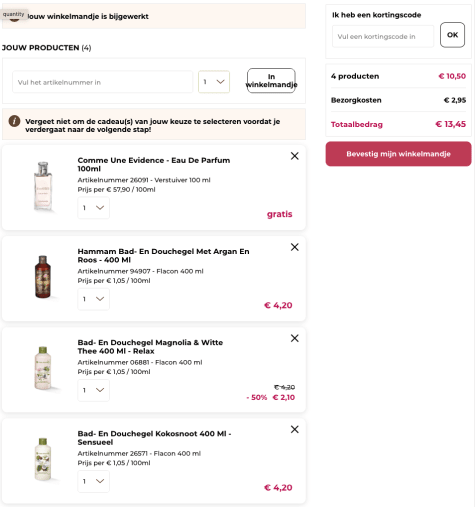Screen dimensions: 475x507
Task: Open Hammam douchegel bottle thumbnail
Action: point(43,277)
